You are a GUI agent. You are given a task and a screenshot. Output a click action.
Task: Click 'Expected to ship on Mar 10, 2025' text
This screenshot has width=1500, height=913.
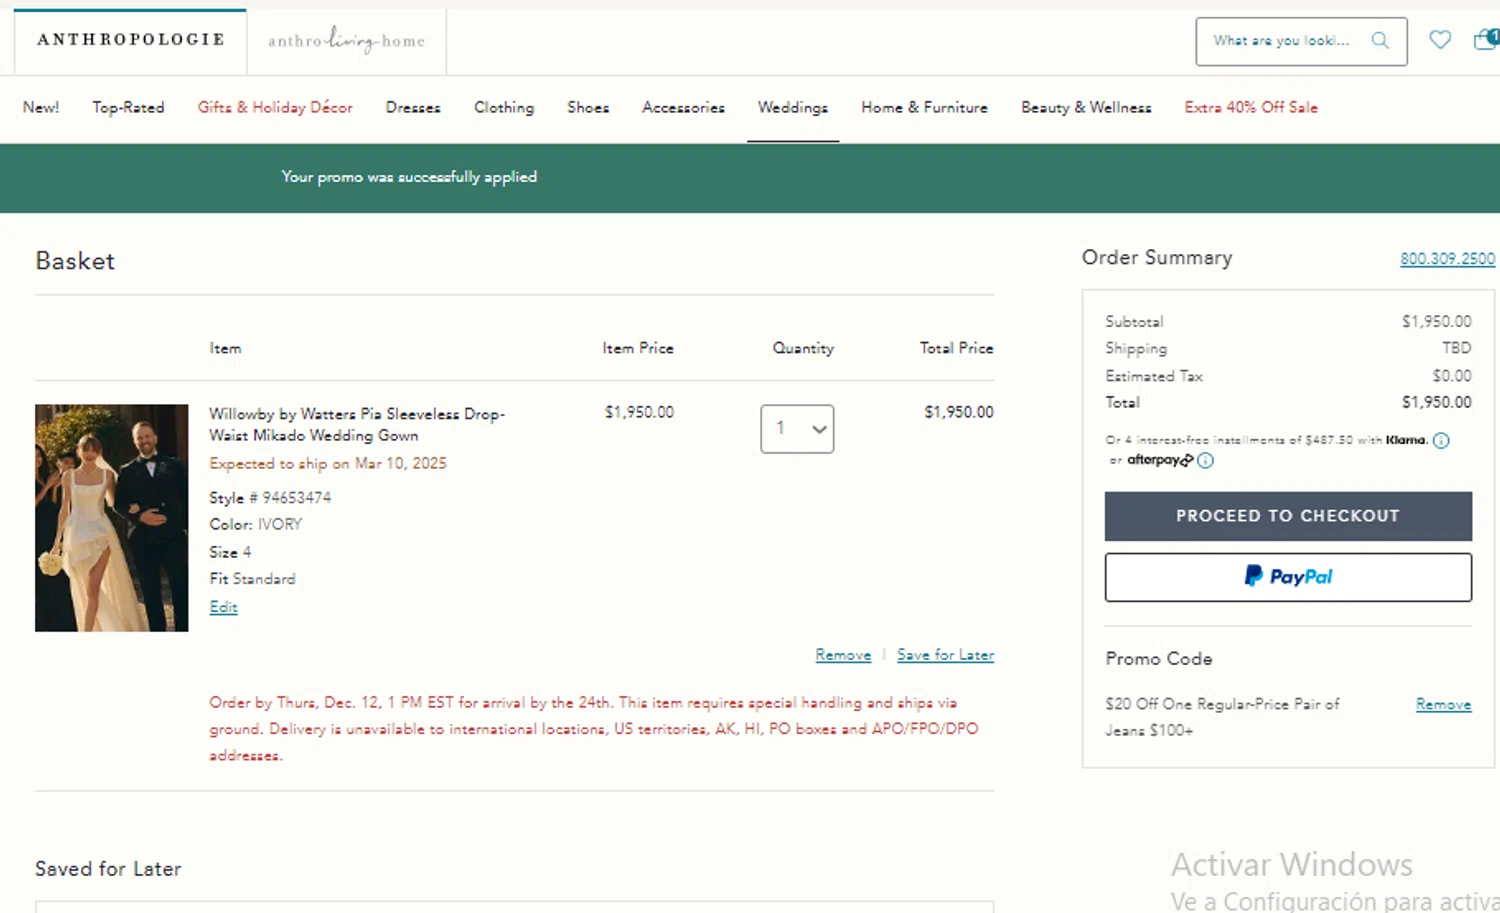point(328,463)
